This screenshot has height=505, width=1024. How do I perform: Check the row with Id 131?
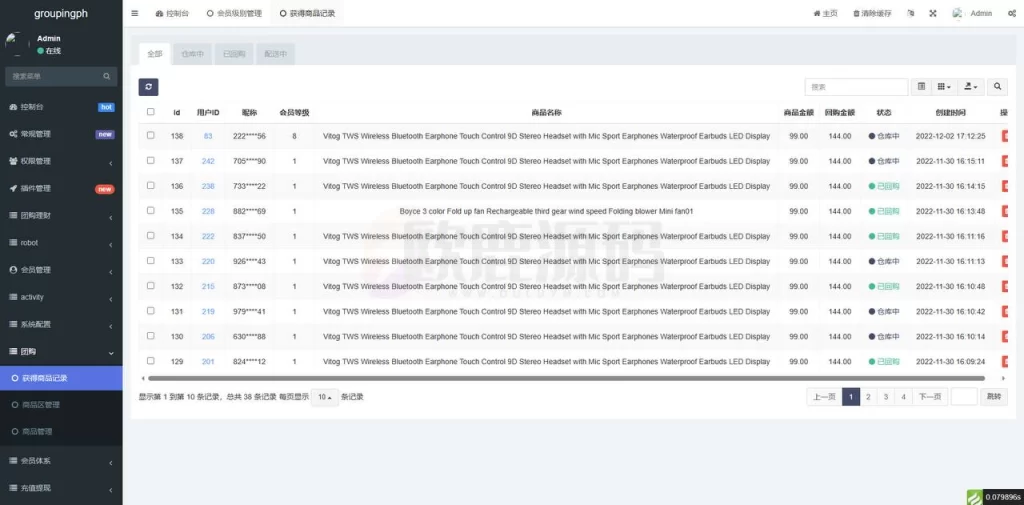pyautogui.click(x=151, y=310)
